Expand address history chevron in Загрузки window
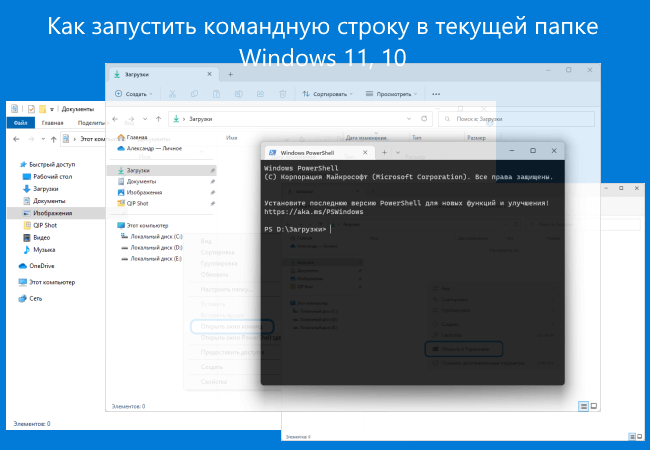Screen dimensions: 650x450 409,119
